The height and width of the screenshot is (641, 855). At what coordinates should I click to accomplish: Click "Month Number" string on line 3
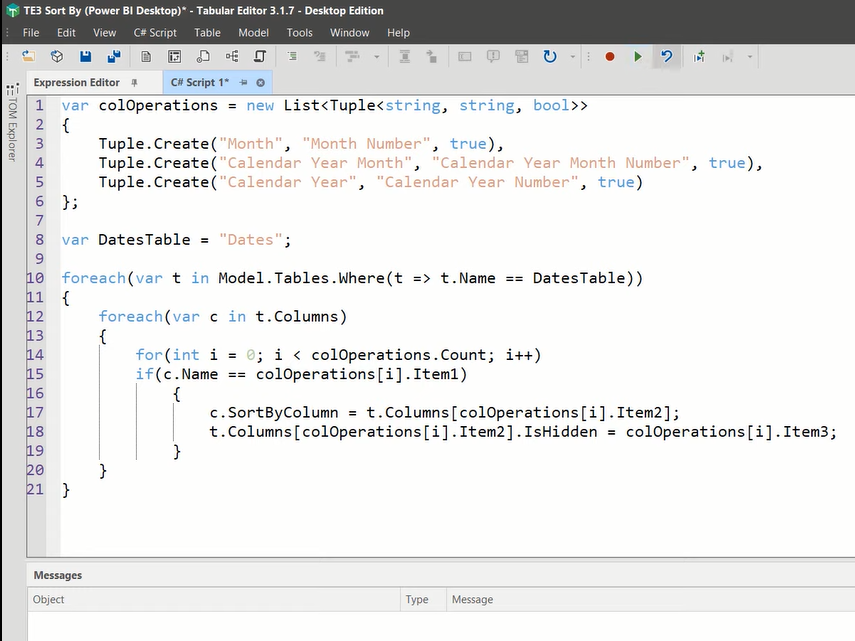click(x=366, y=144)
